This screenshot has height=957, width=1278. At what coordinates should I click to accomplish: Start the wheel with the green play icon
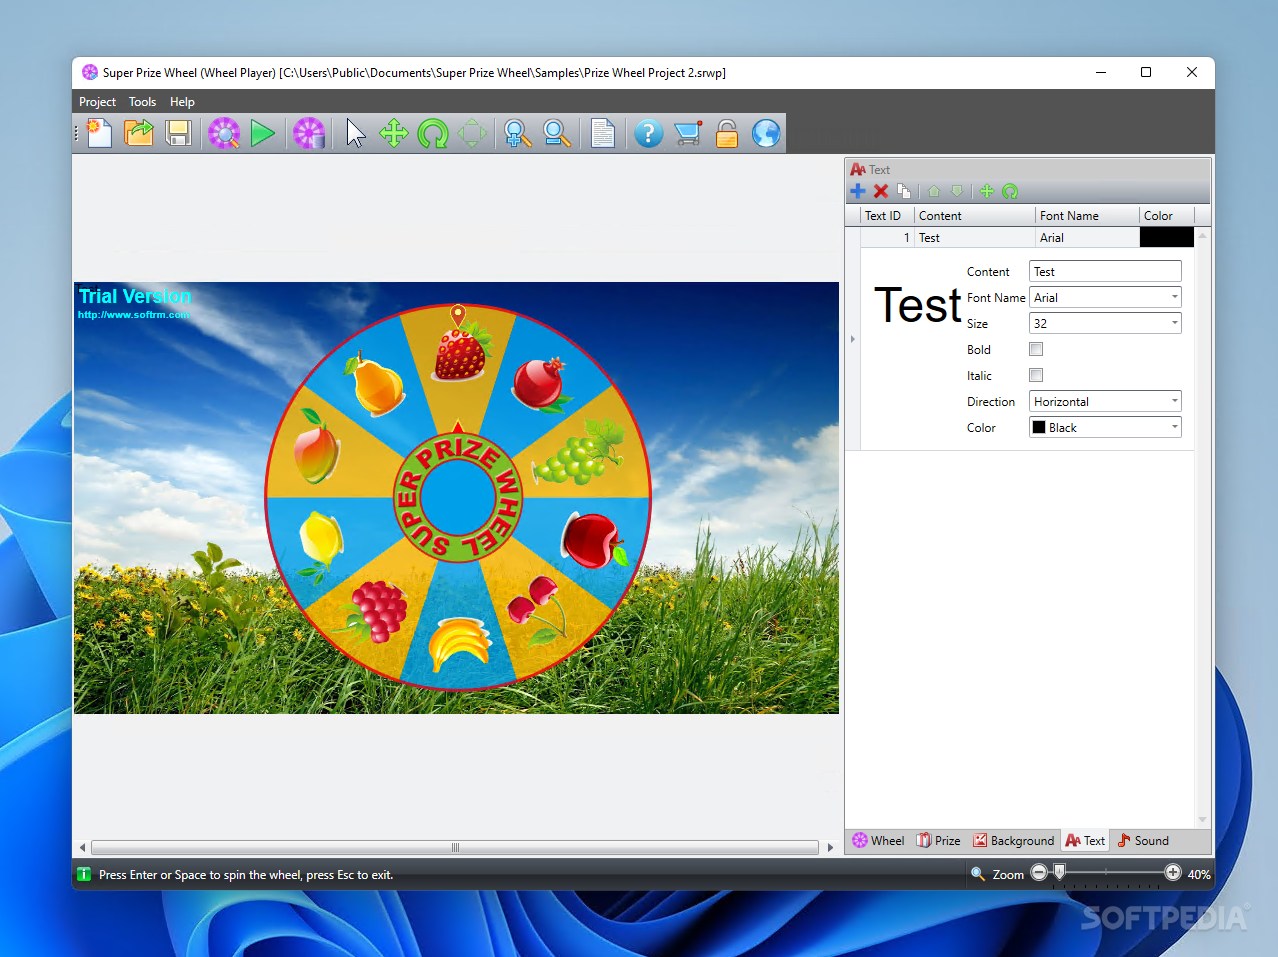coord(263,133)
